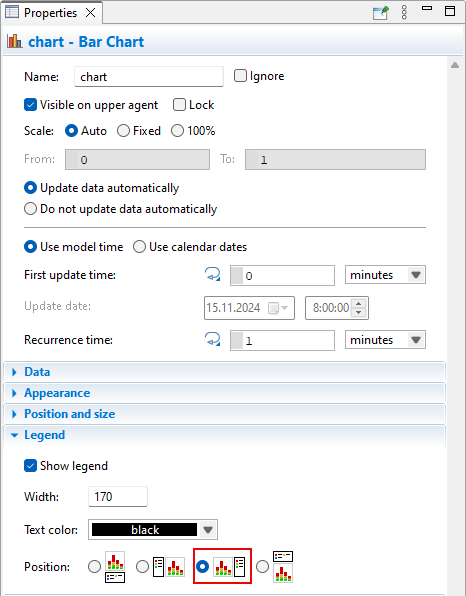This screenshot has width=466, height=596.
Task: Close the Properties tab
Action: click(x=90, y=13)
